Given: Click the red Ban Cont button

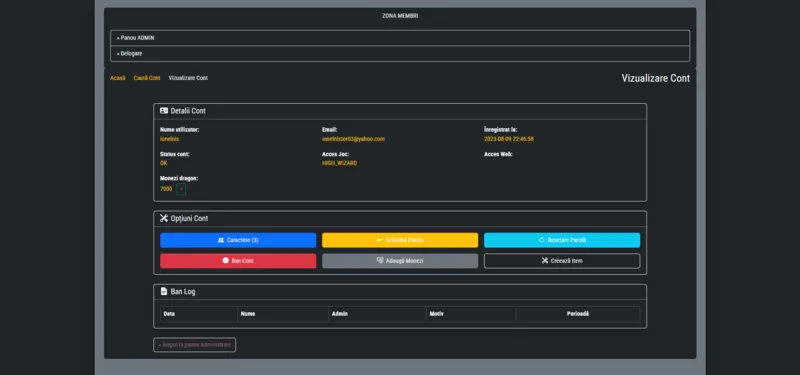Looking at the screenshot, I should [x=238, y=261].
